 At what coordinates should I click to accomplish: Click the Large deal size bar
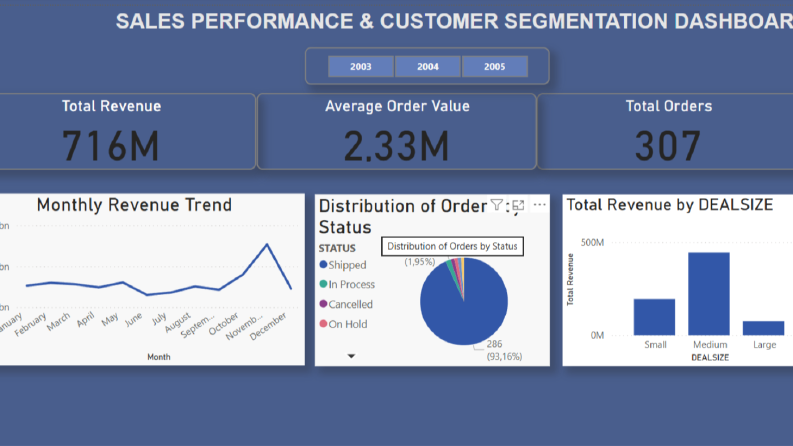[x=764, y=328]
